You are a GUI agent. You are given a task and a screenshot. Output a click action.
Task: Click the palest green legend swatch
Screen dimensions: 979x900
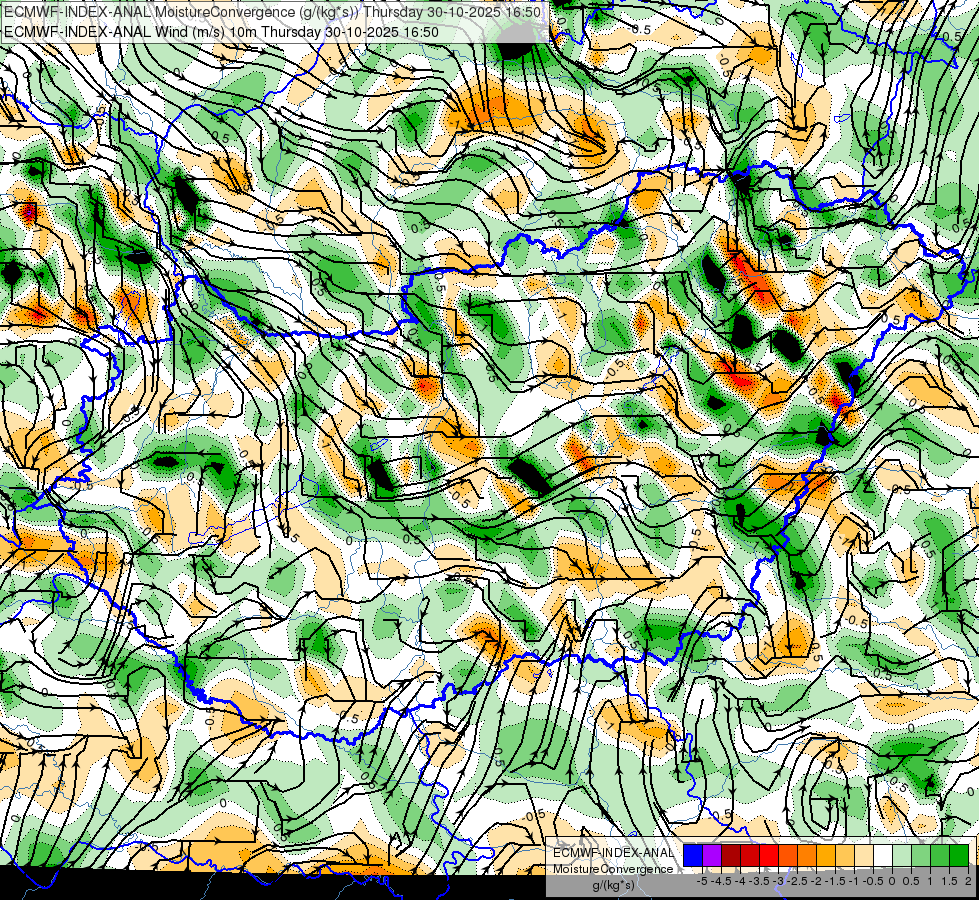click(x=902, y=856)
